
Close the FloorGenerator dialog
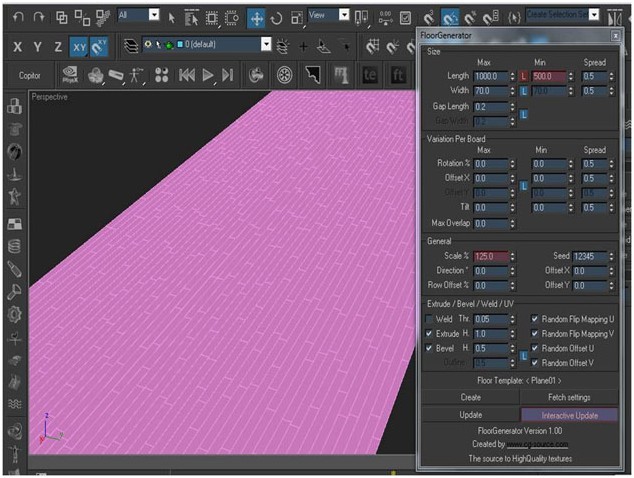(615, 36)
